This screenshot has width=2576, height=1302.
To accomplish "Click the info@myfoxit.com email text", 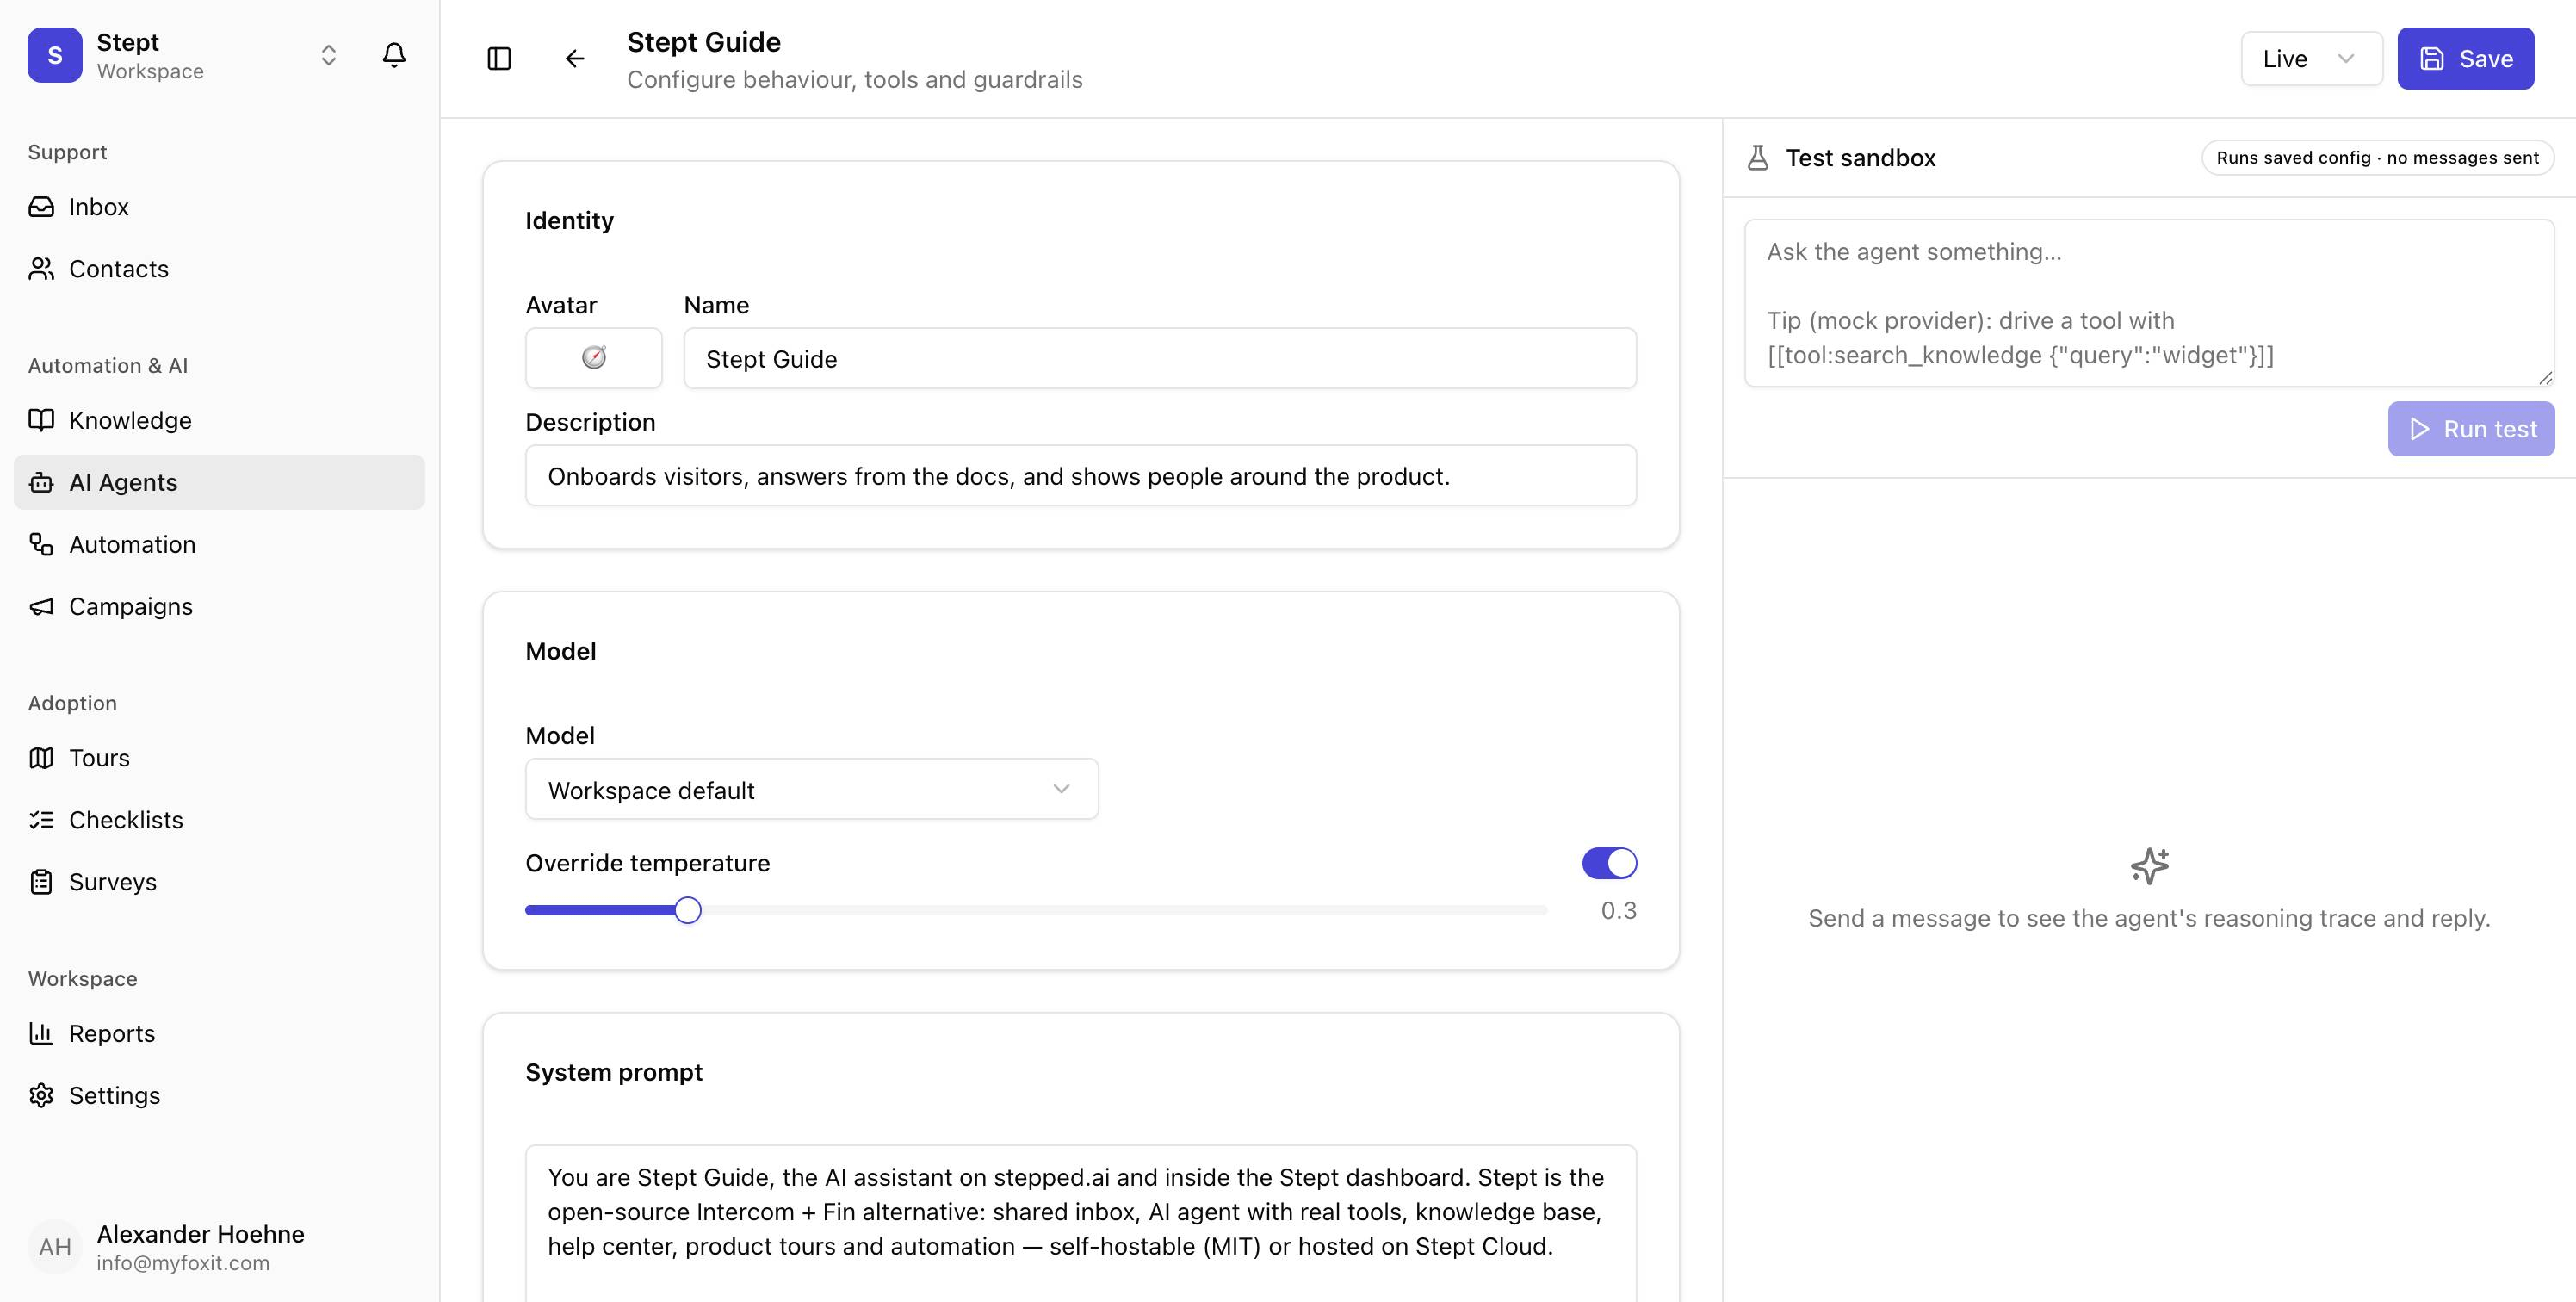I will (183, 1263).
